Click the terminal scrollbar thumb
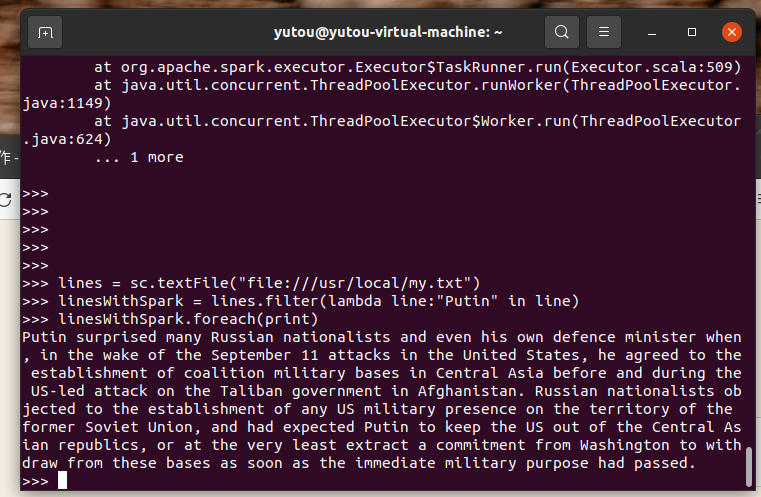The width and height of the screenshot is (761, 497). point(749,466)
